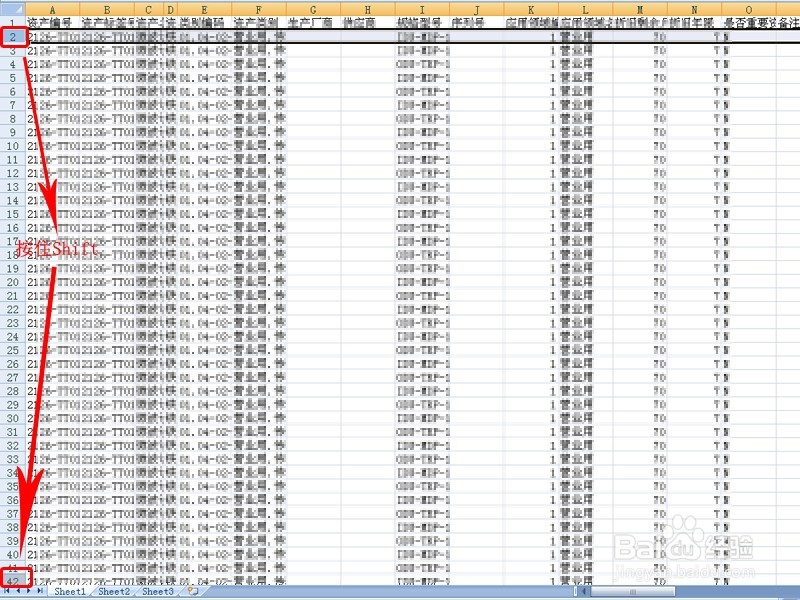Select row 8 header

pos(12,118)
